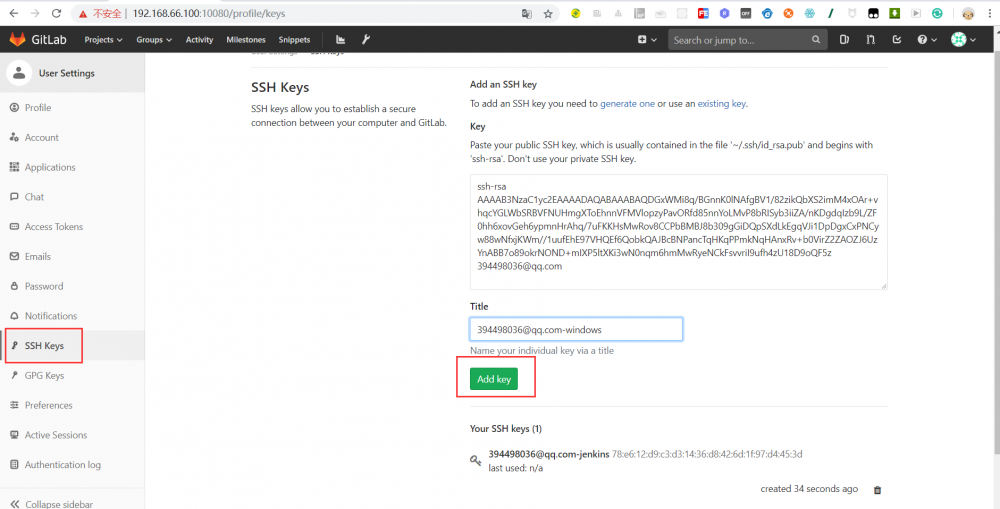Open the Merge requests icon in the navbar
This screenshot has width=1000, height=509.
click(871, 40)
